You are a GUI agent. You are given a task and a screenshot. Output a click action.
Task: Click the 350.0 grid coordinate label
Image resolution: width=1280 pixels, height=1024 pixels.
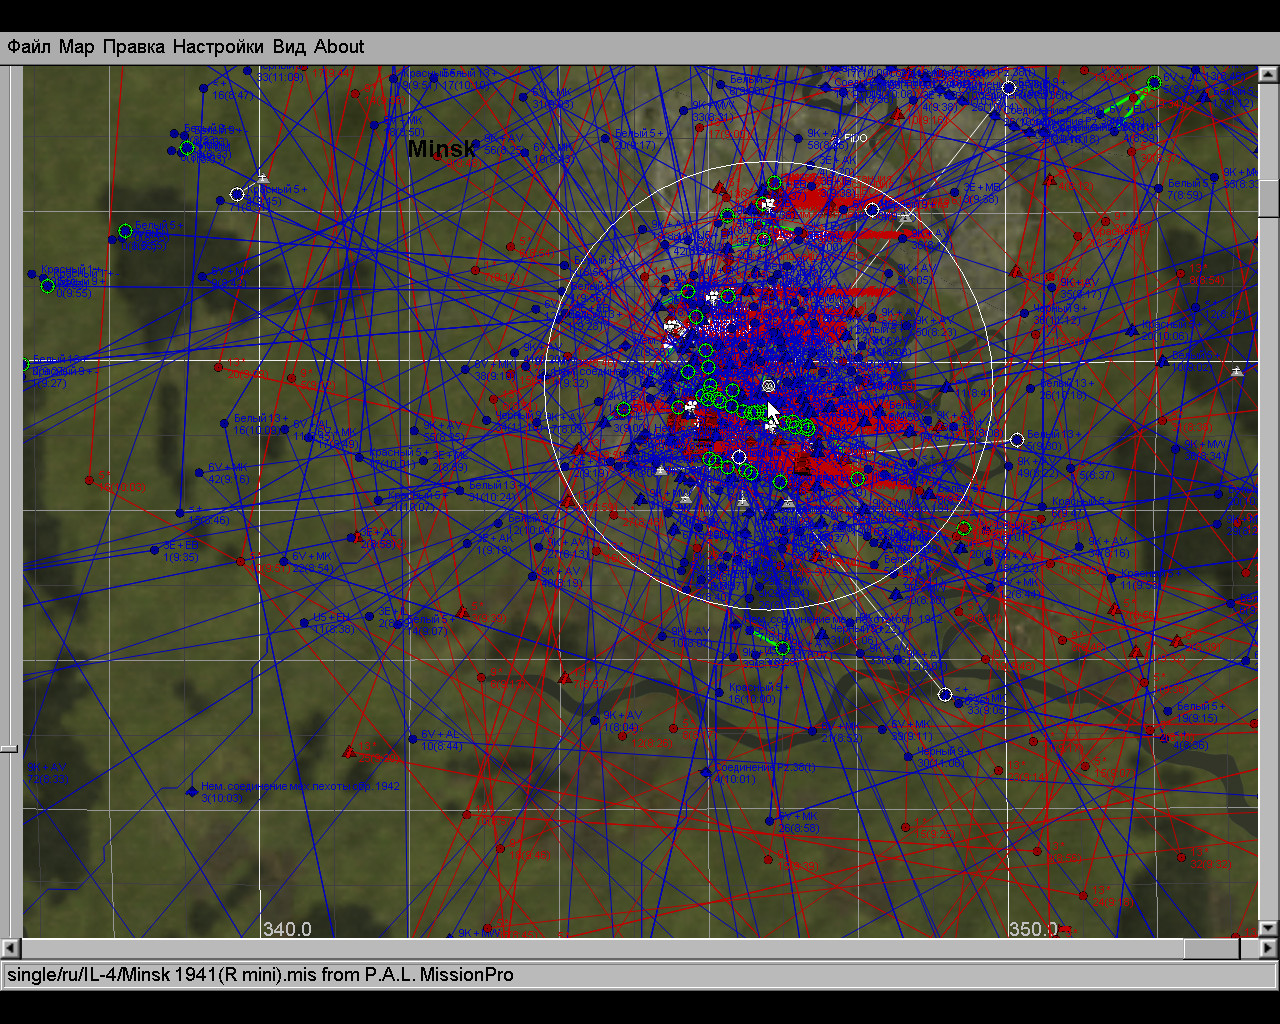coord(1033,930)
